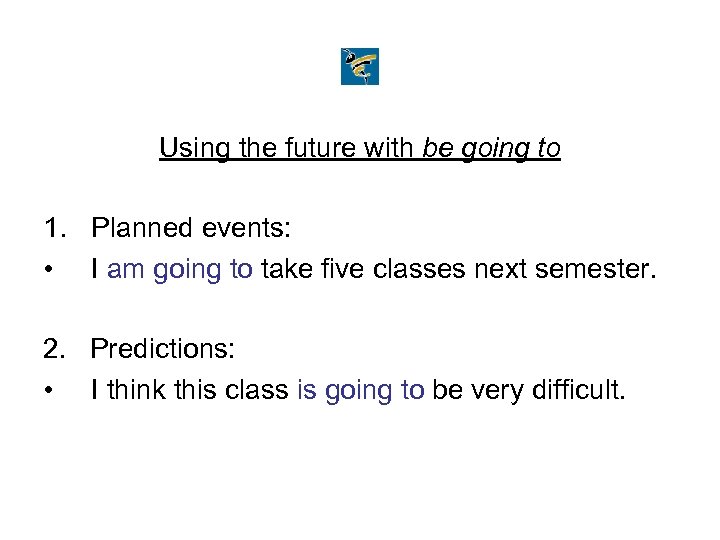
Task: Click the blue and gold logo icon
Action: pos(360,67)
